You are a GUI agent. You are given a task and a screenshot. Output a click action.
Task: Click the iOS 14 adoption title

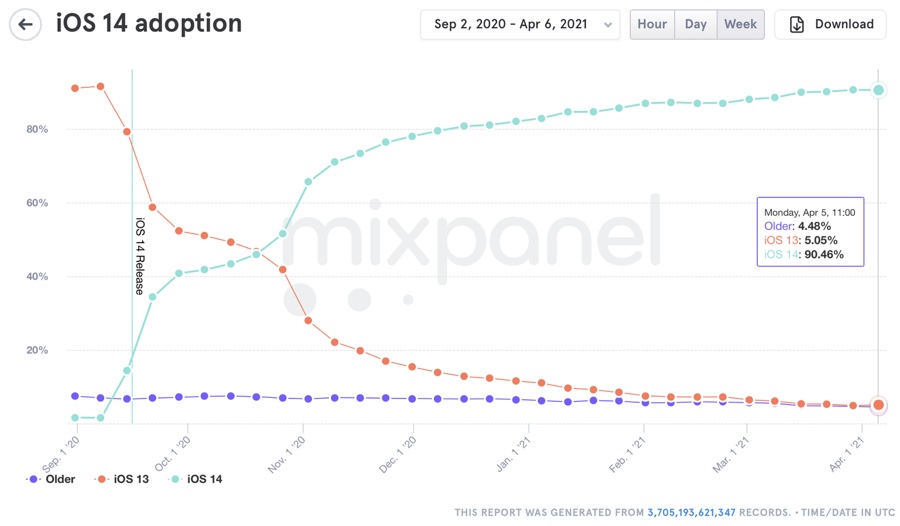[x=149, y=23]
